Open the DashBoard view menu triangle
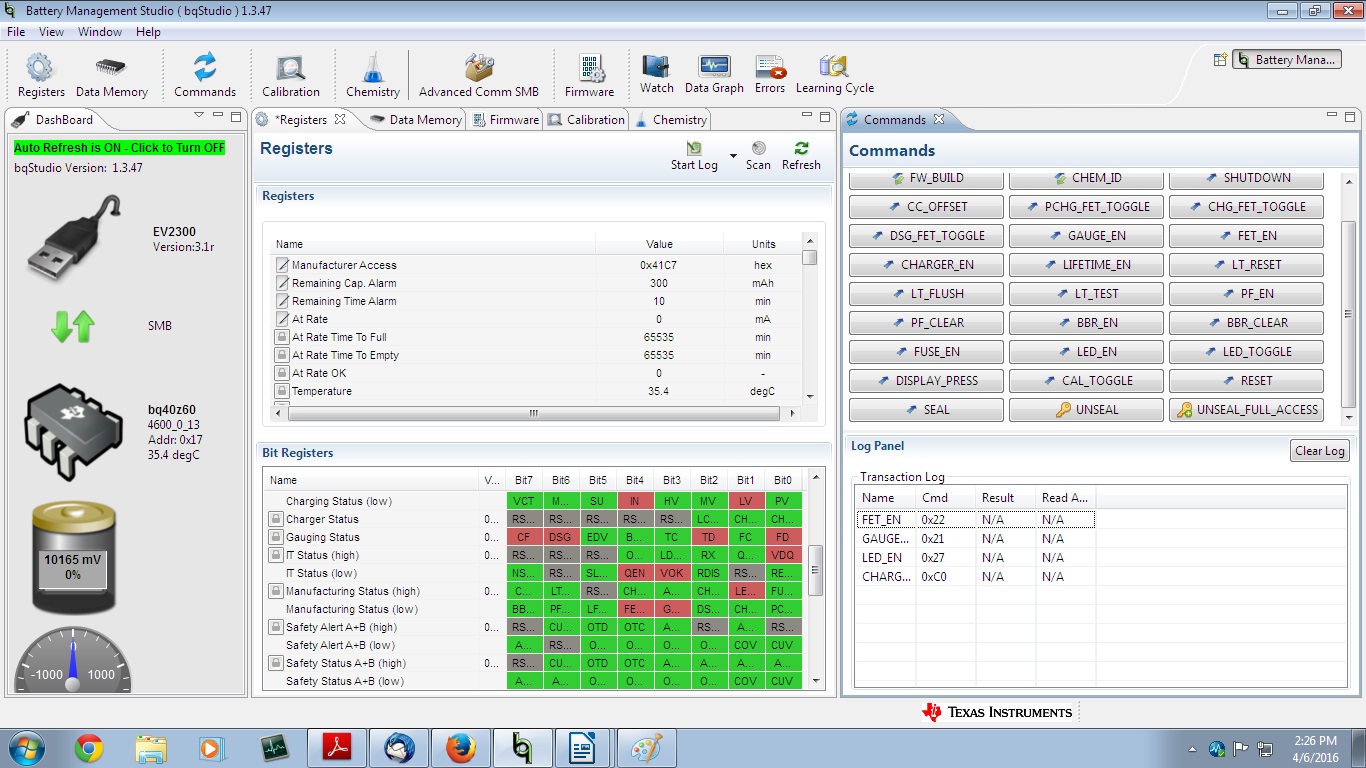Viewport: 1366px width, 768px height. click(x=198, y=117)
